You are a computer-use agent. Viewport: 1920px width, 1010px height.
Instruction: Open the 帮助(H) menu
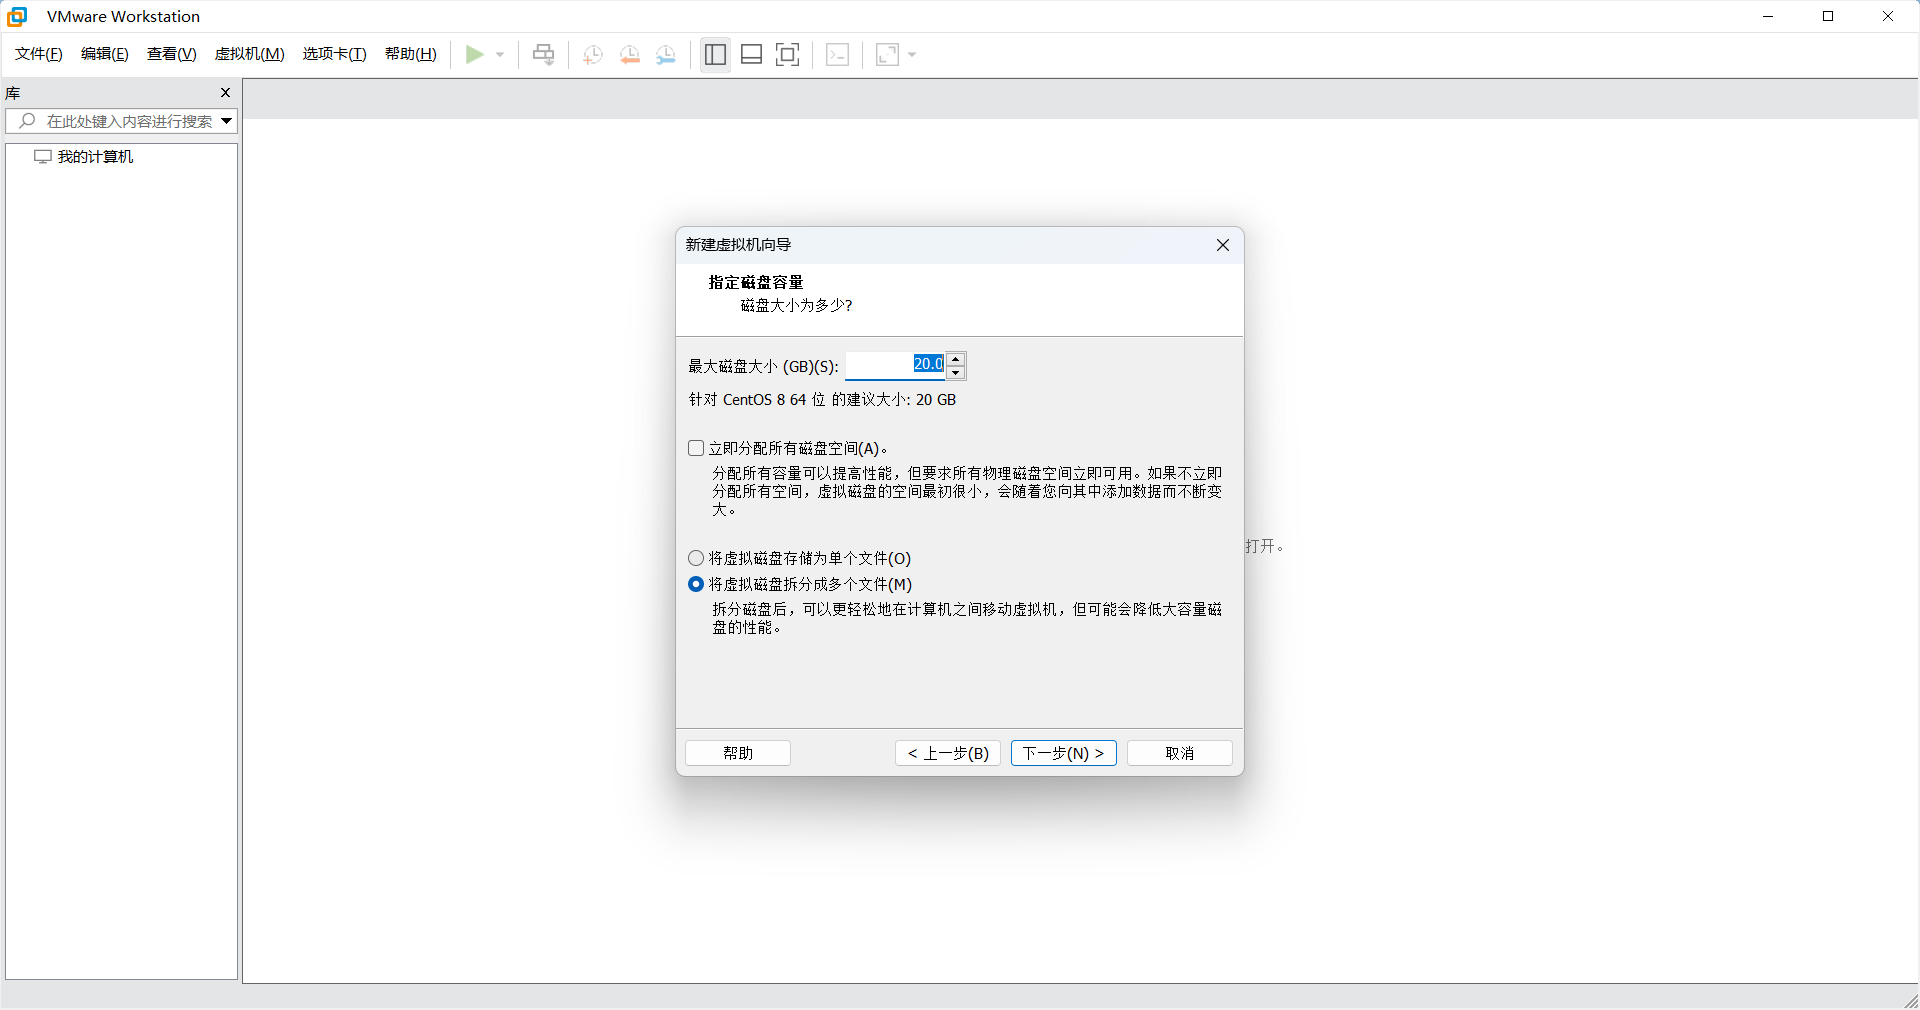click(x=411, y=54)
